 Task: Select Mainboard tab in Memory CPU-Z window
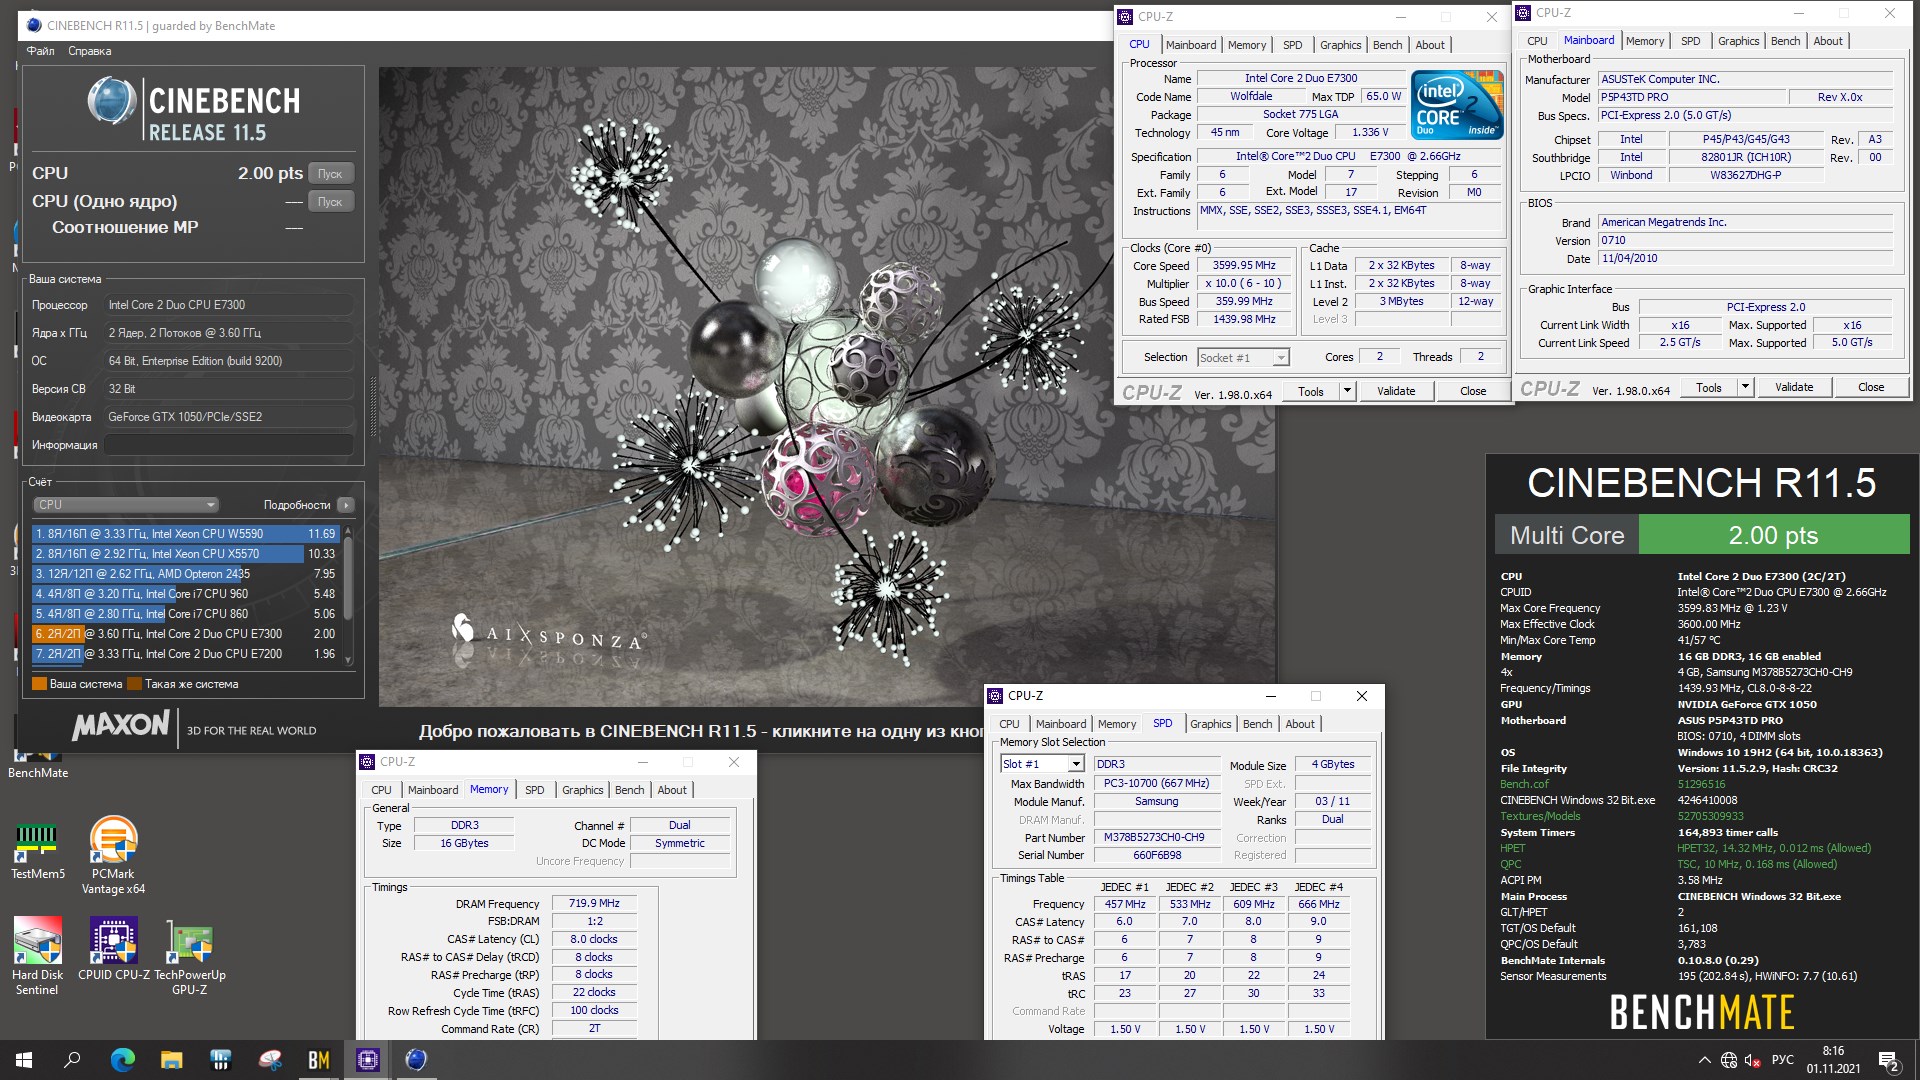tap(433, 790)
